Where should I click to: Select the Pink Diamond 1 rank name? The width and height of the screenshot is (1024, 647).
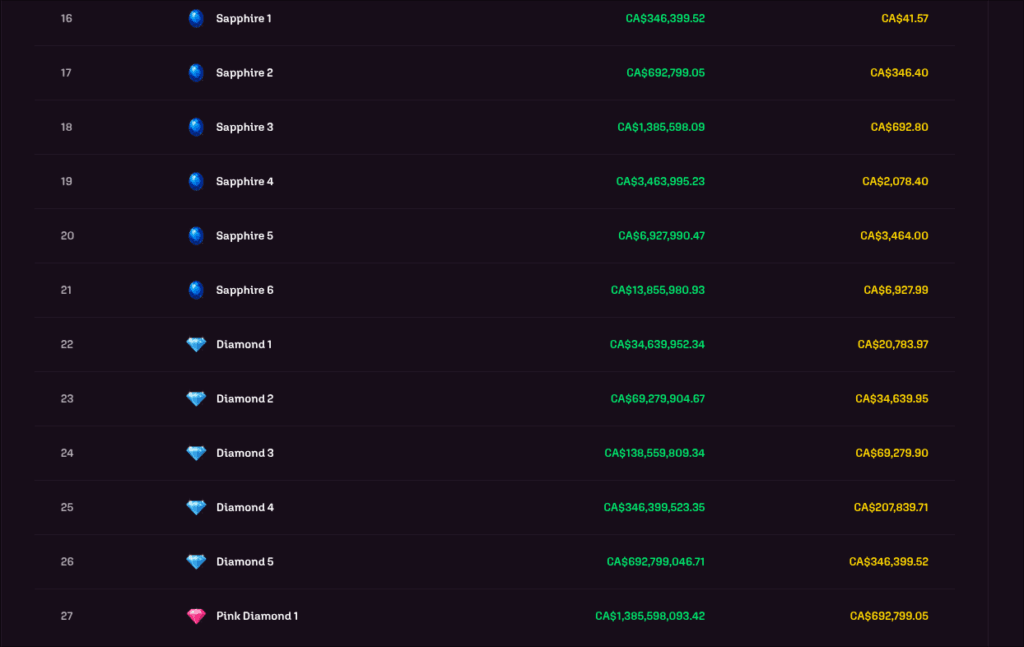coord(257,615)
